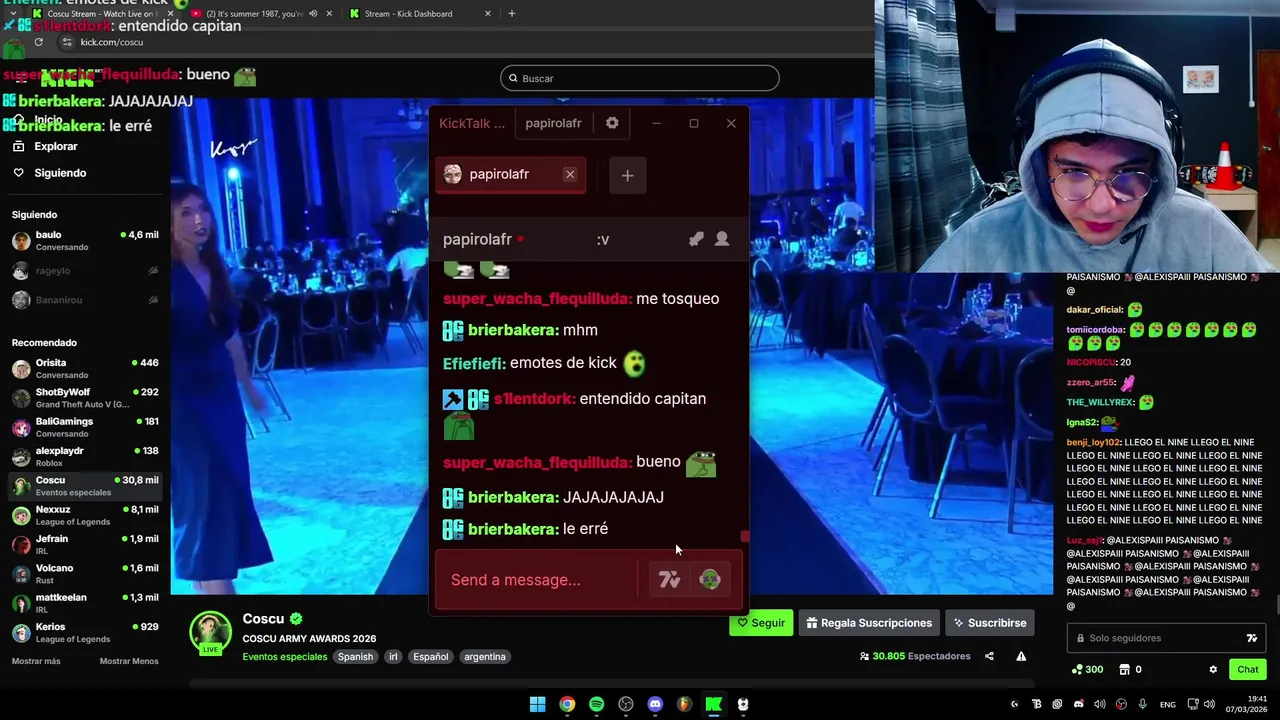Open Discord from taskbar
1280x720 pixels.
click(x=655, y=704)
